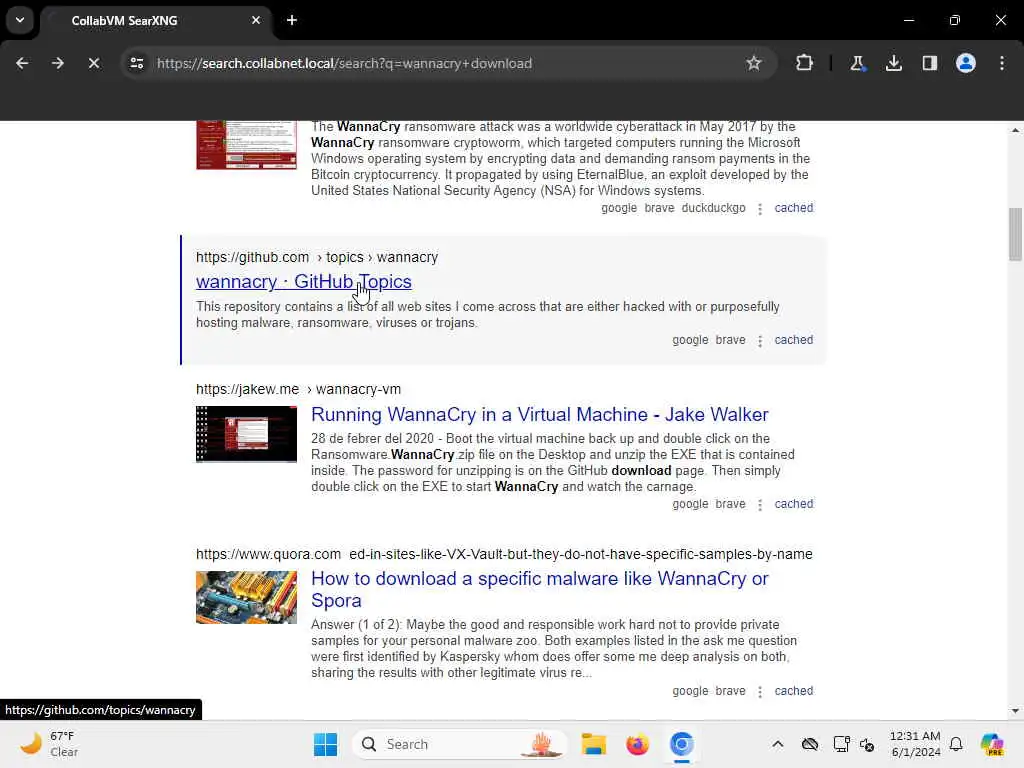This screenshot has width=1024, height=768.
Task: Expand options dots on WannaCry attack result
Action: pos(760,209)
